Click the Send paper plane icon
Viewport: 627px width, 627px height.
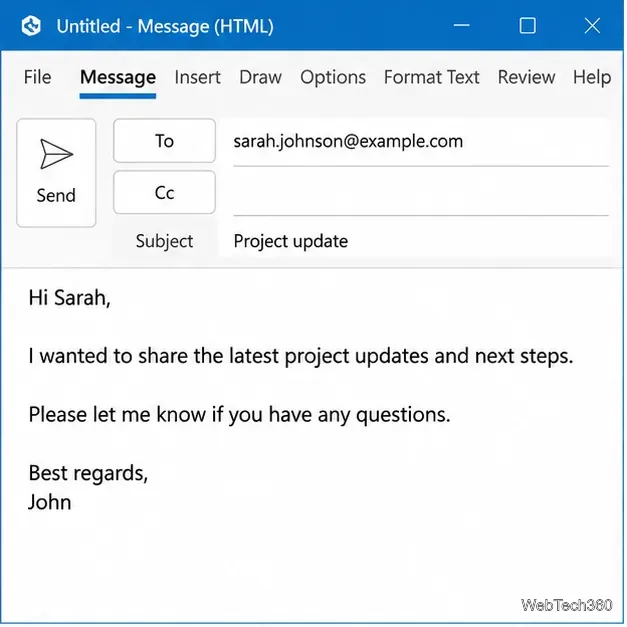pos(56,154)
